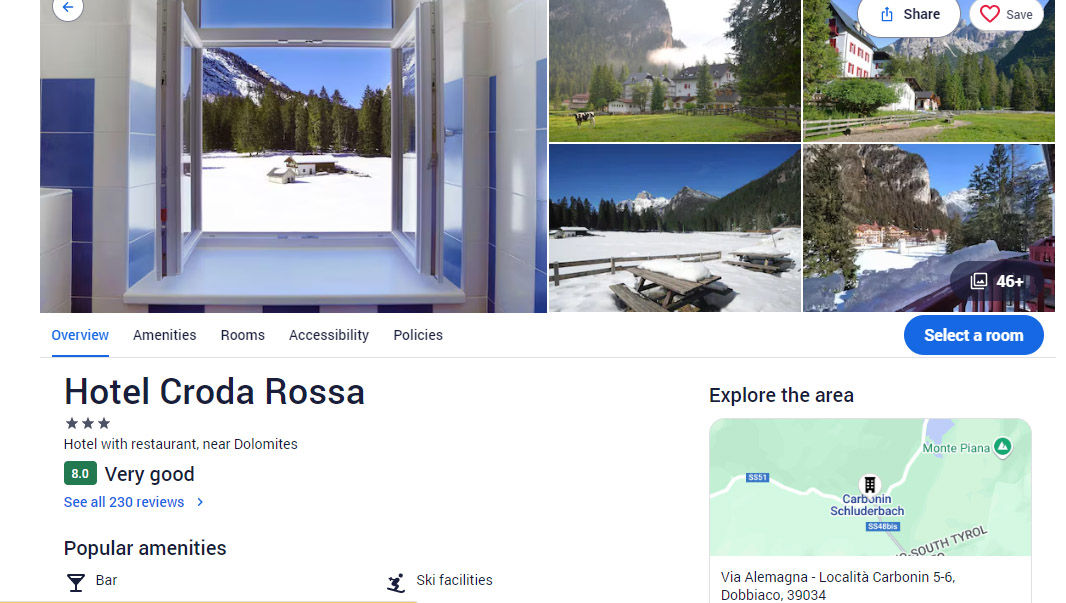Screen dimensions: 1066x603
Task: Click the Select a room button
Action: click(974, 335)
